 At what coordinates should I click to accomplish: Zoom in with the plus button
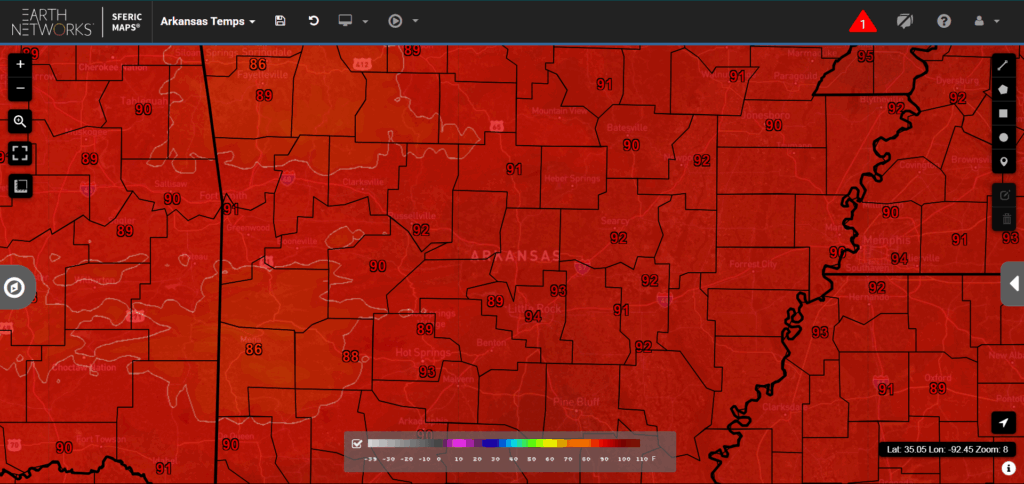(x=20, y=64)
